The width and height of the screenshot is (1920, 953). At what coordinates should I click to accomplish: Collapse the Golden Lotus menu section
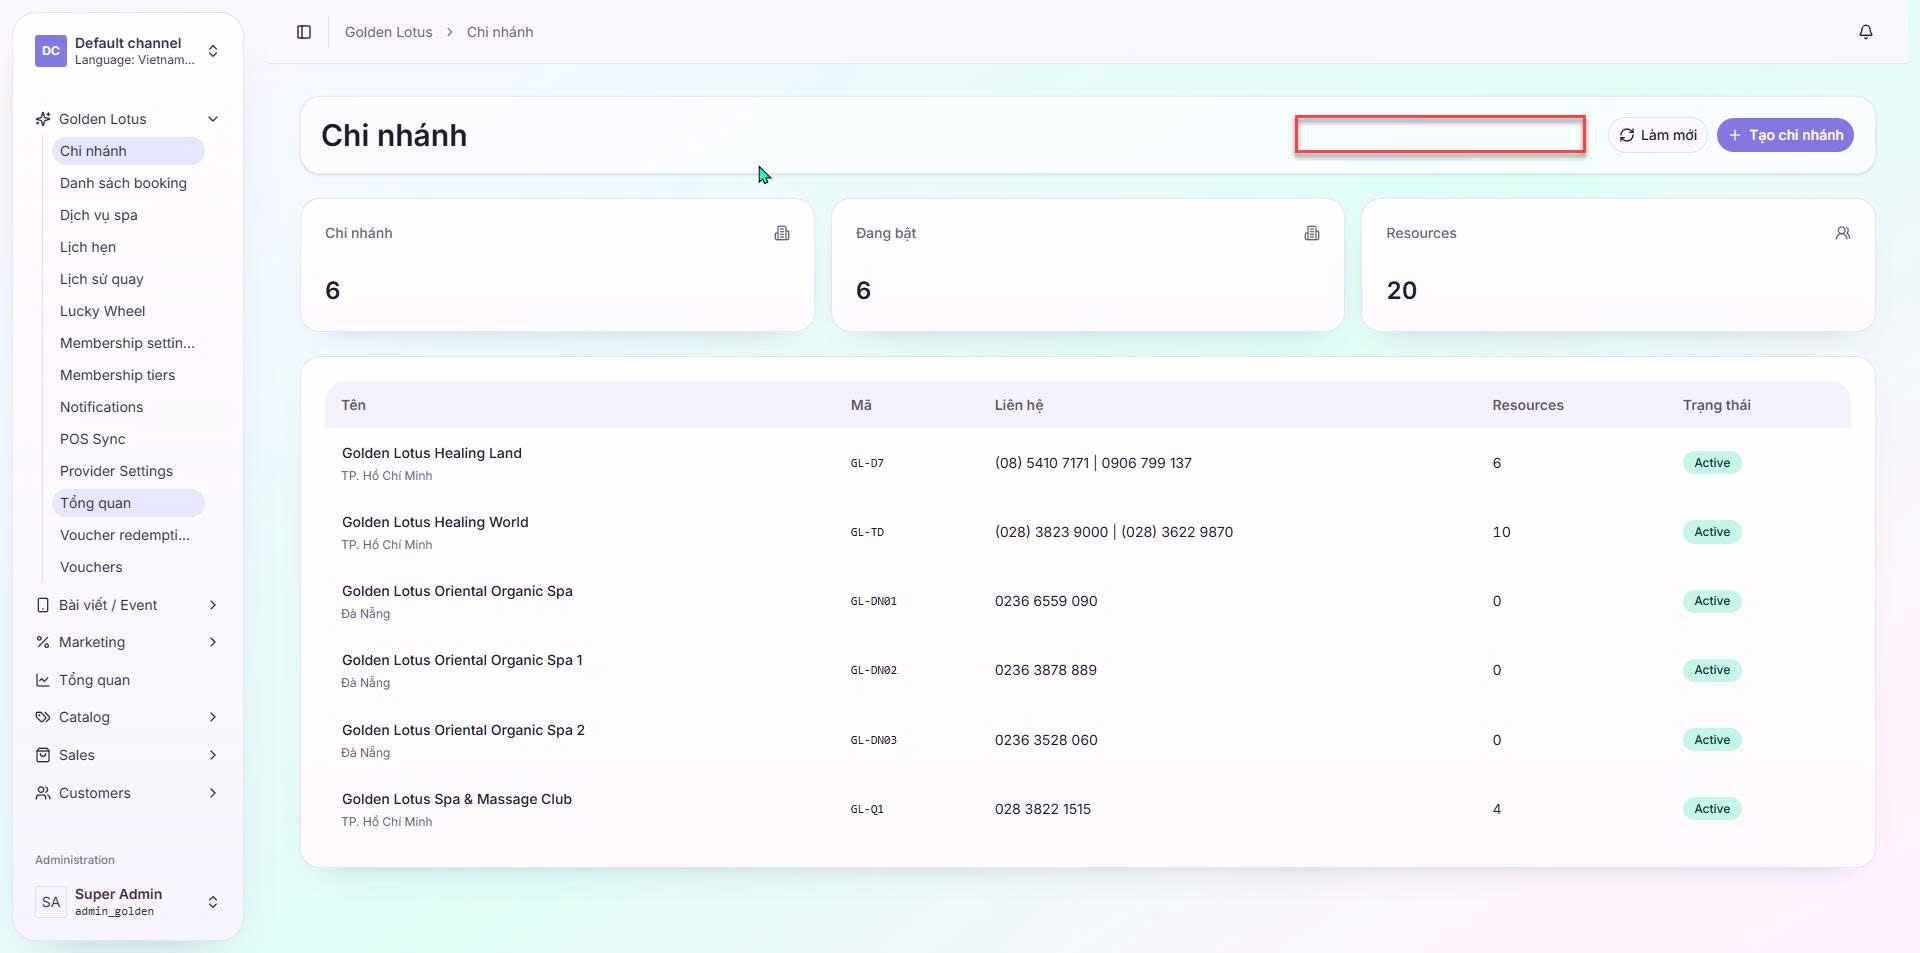[213, 119]
